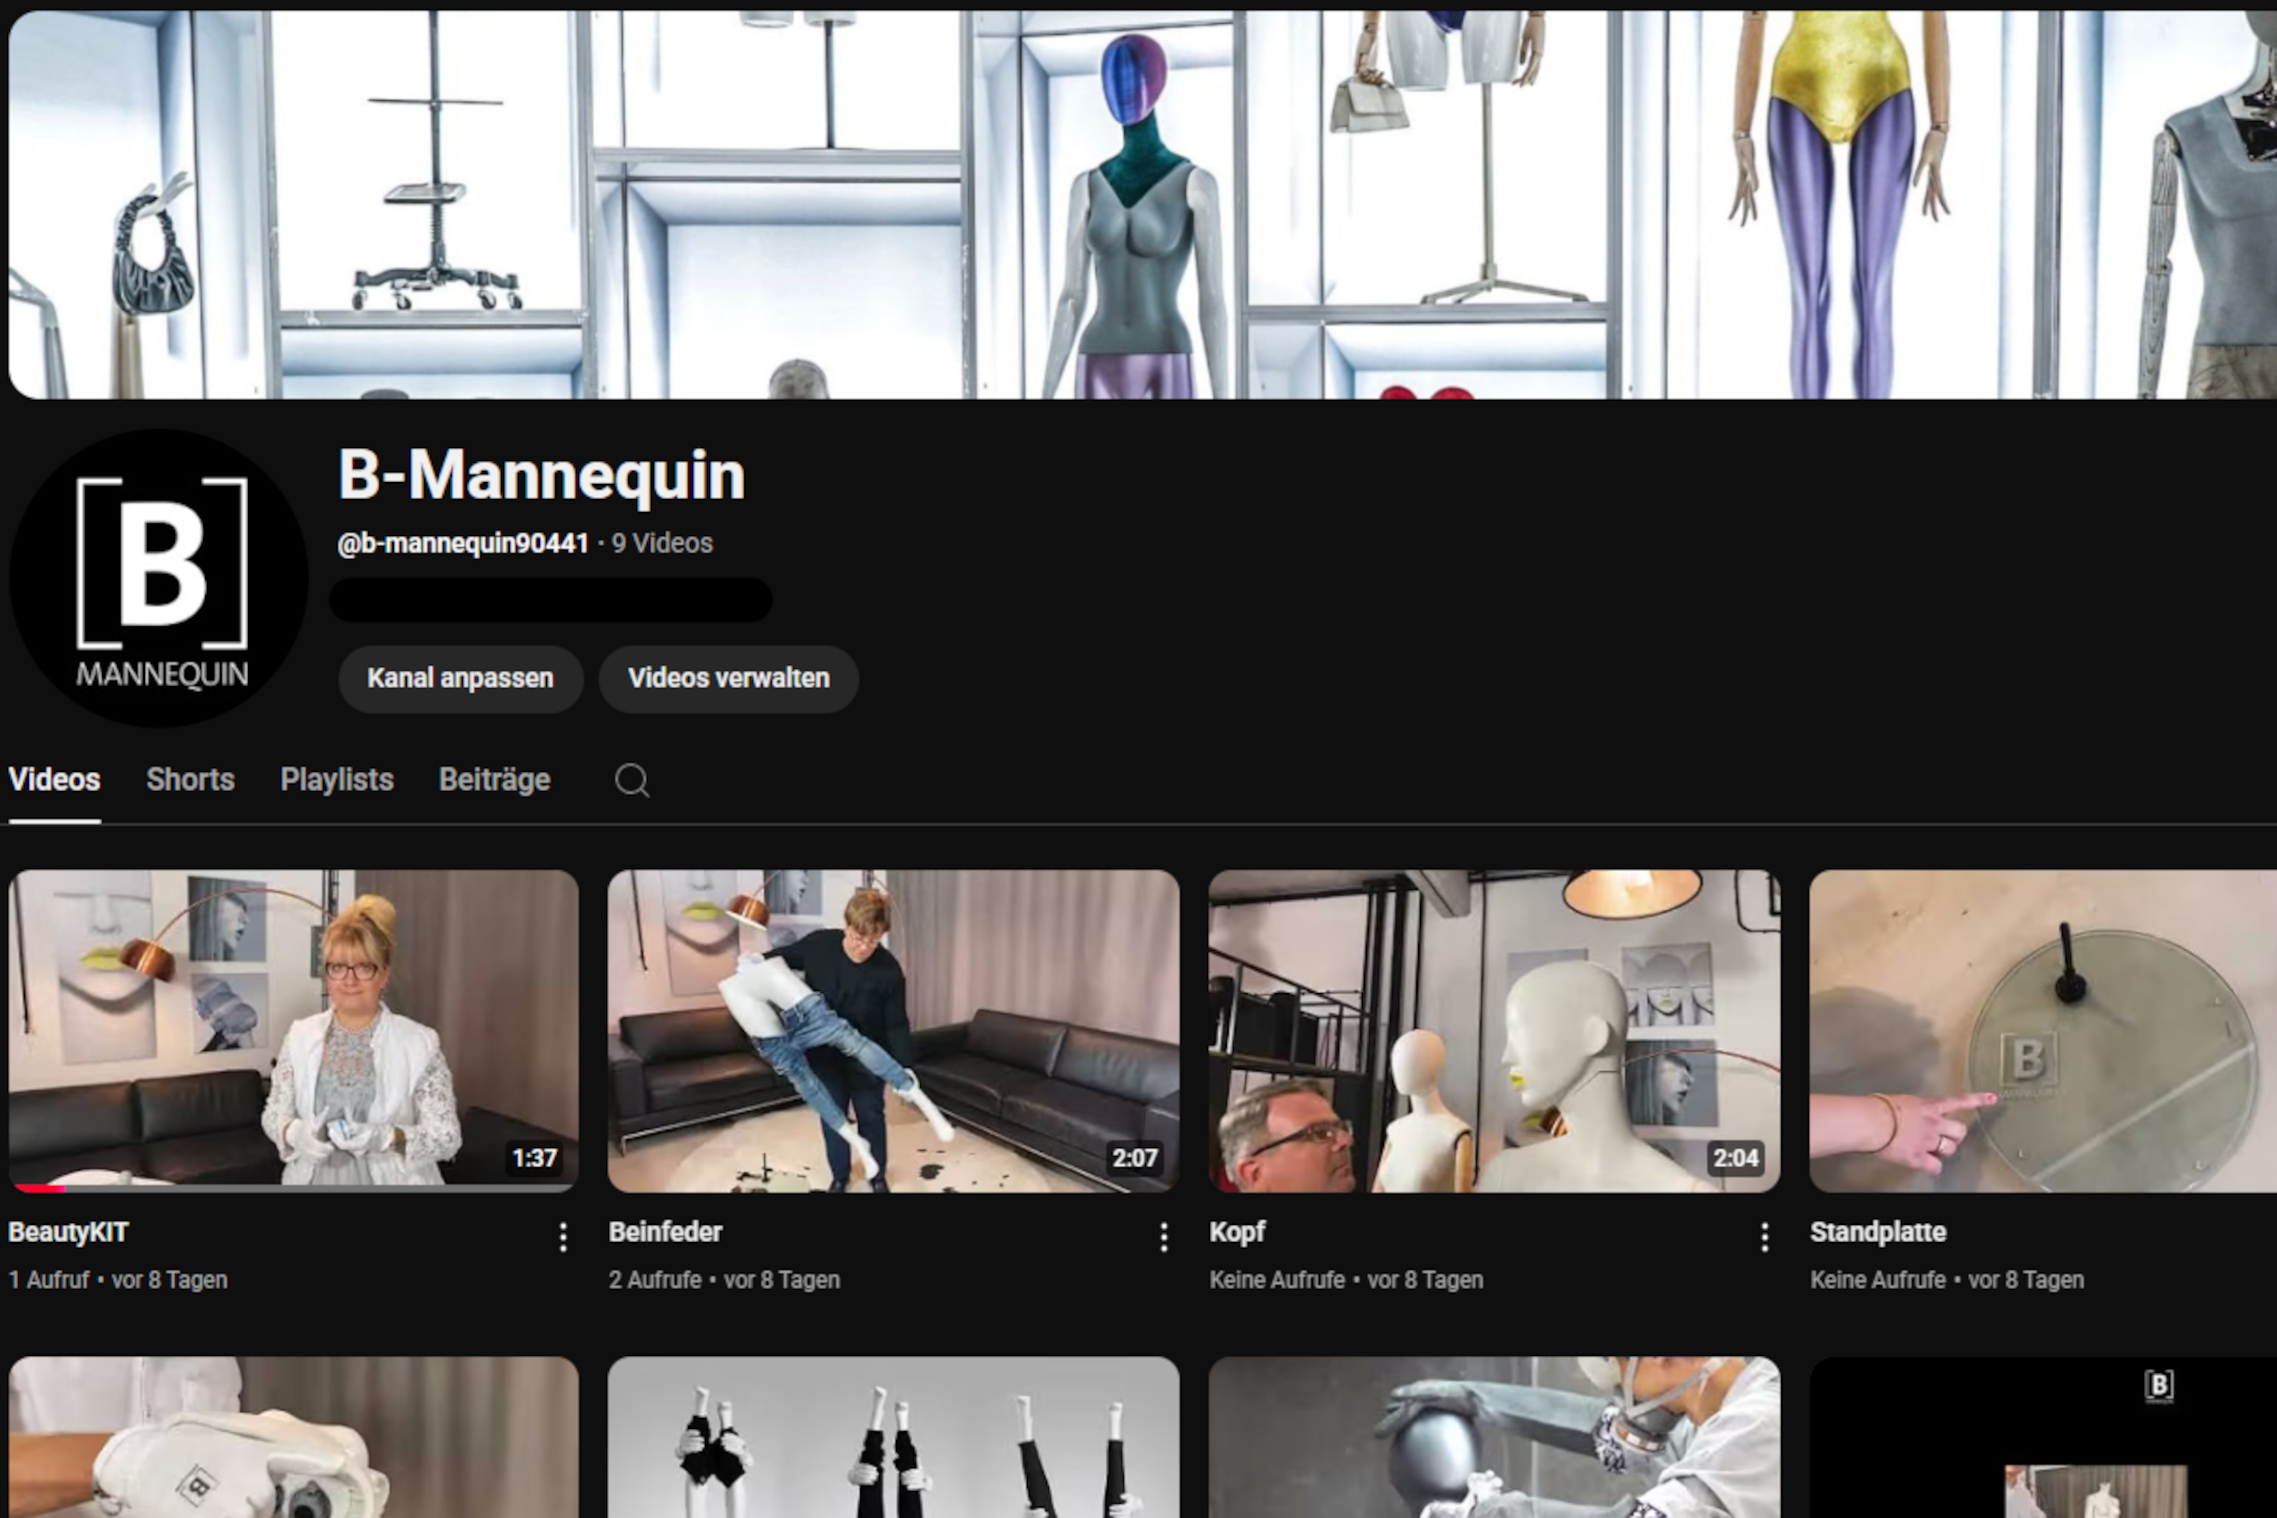This screenshot has width=2277, height=1518.
Task: Open options menu for BeautyKIT video
Action: pos(563,1237)
